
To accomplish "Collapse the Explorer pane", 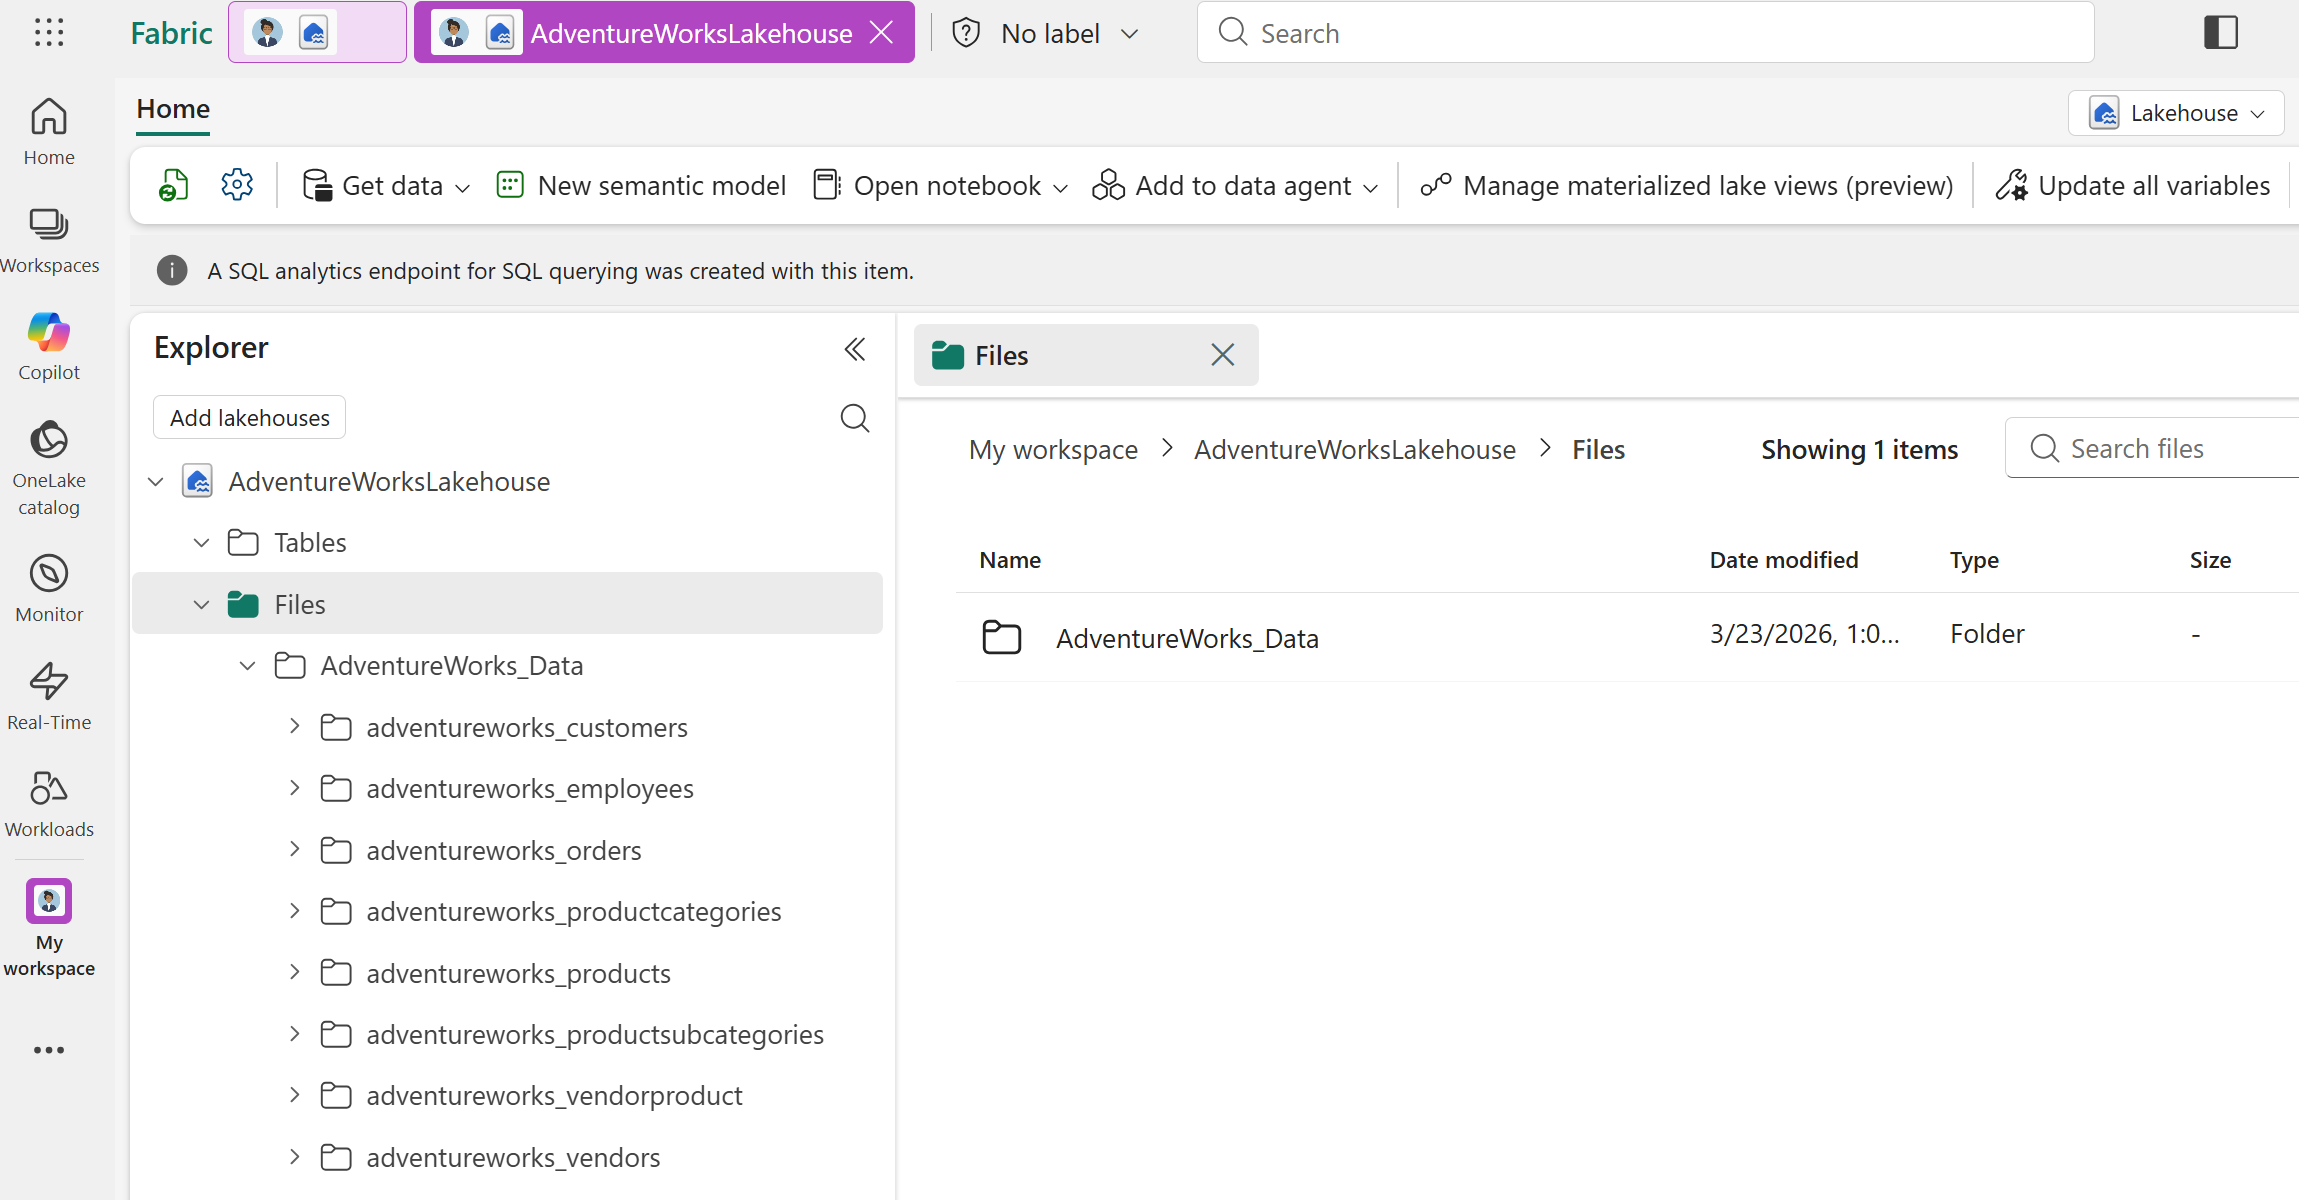I will pos(854,349).
